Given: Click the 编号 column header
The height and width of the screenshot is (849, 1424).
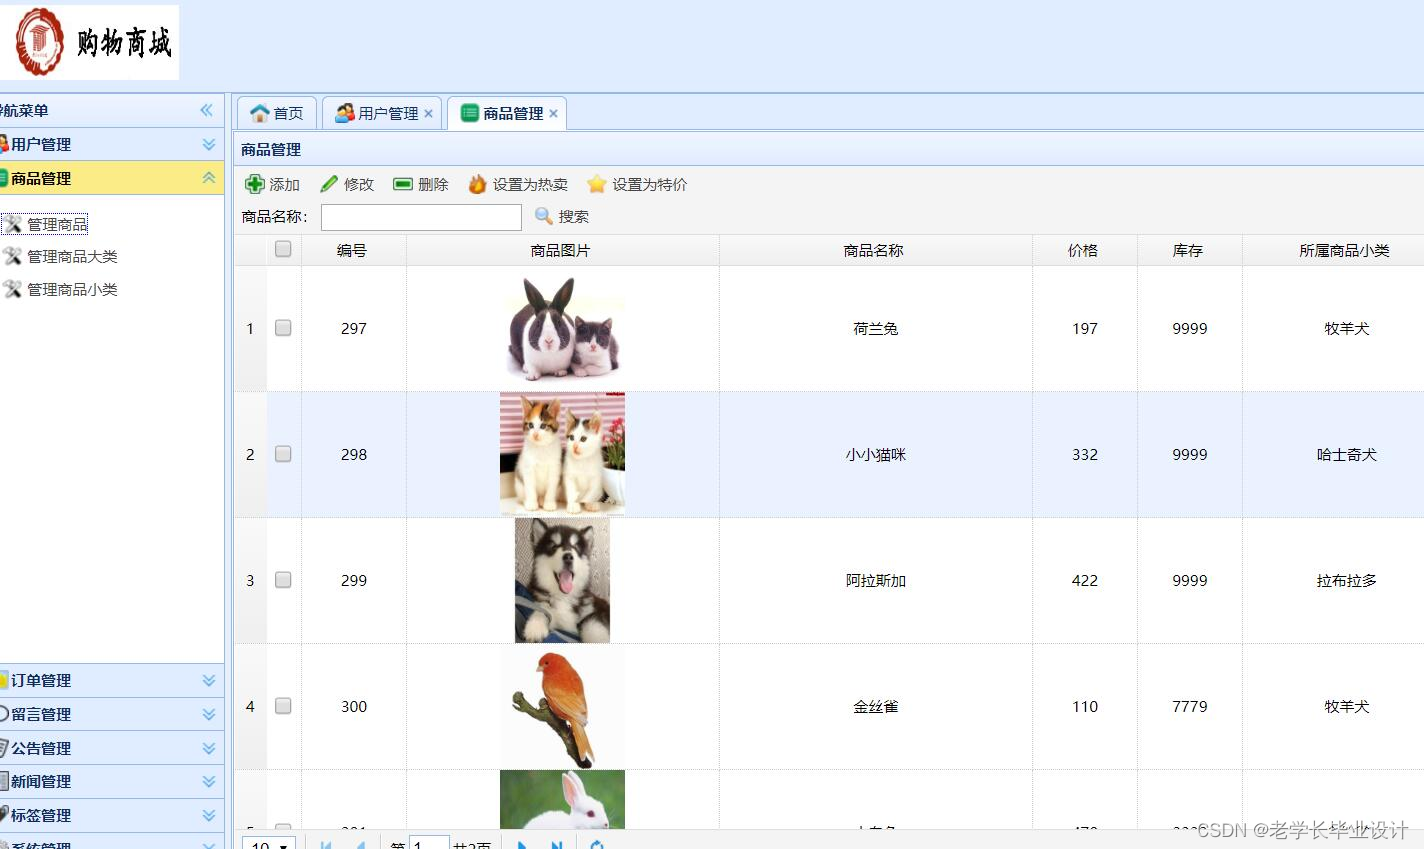Looking at the screenshot, I should pos(352,250).
